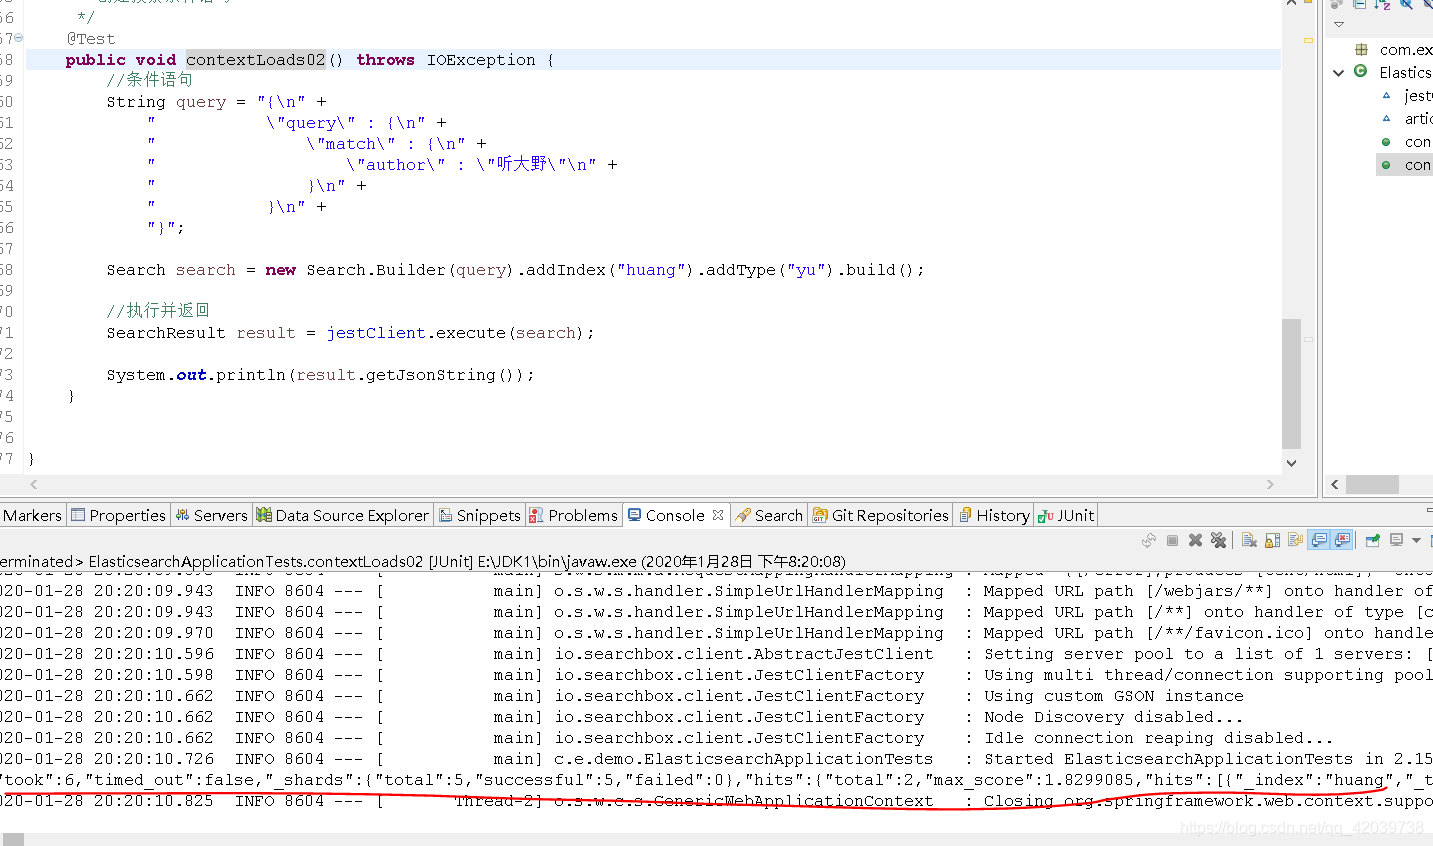Click the green class icon beside Elastics
1433x846 pixels.
(x=1360, y=71)
